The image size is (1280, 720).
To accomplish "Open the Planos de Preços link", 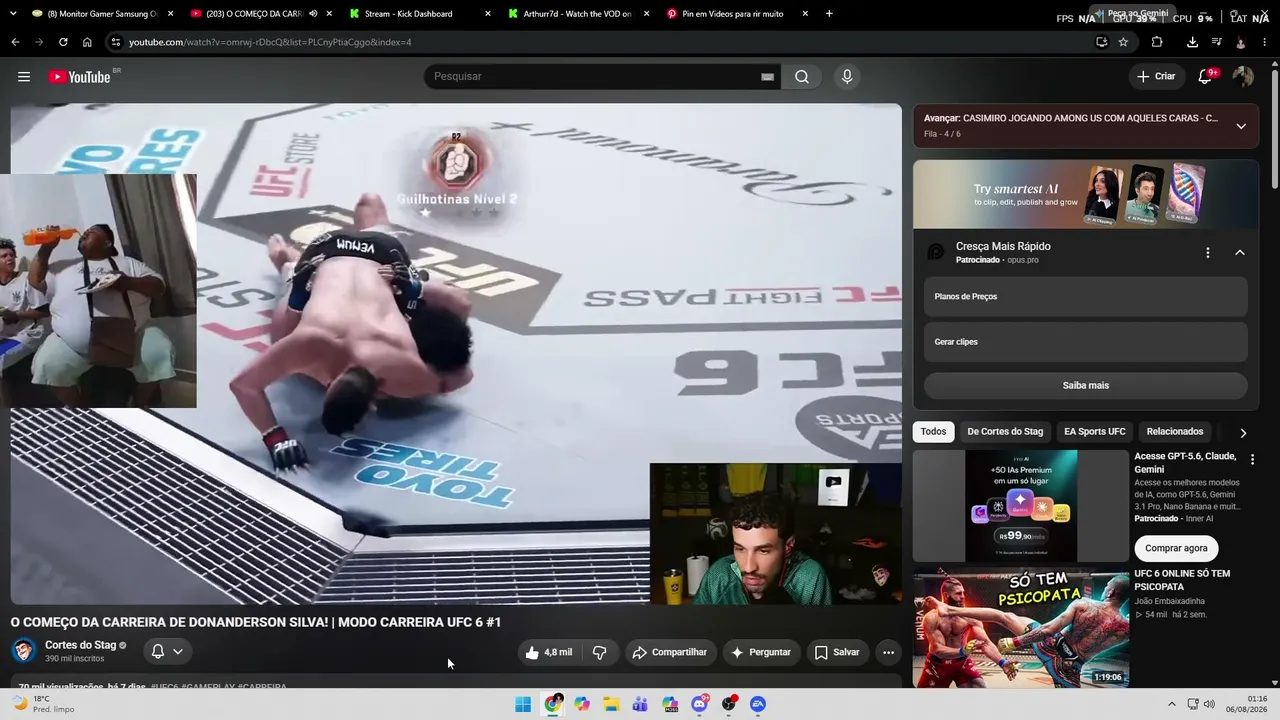I will point(1085,297).
